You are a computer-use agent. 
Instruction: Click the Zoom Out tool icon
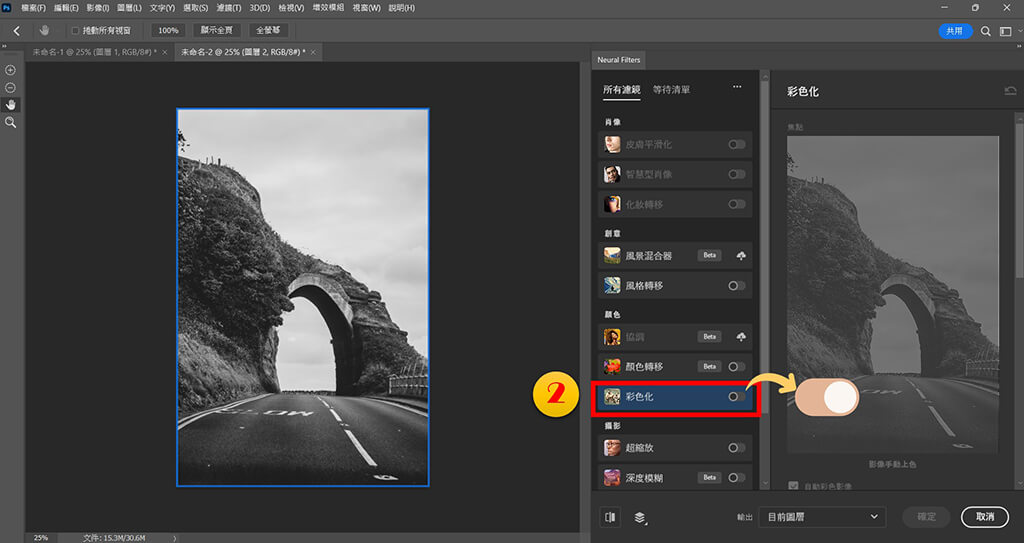pyautogui.click(x=10, y=88)
